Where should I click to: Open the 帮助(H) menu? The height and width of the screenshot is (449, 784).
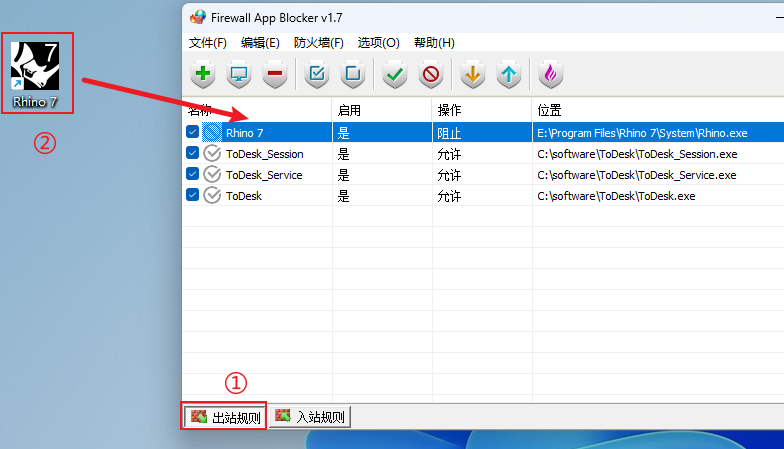pos(434,43)
